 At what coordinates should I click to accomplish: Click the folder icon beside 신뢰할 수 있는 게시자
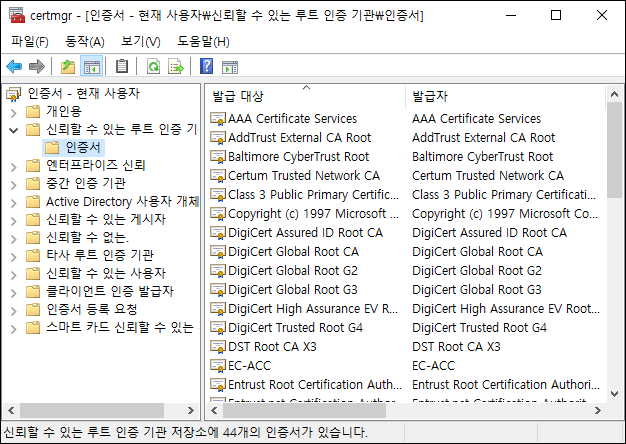click(x=33, y=219)
